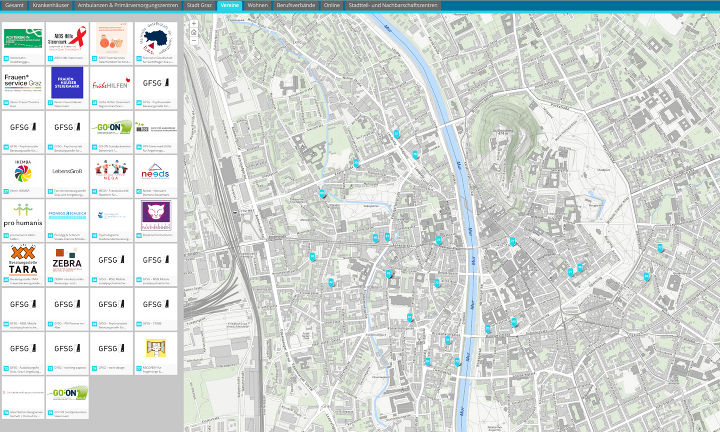The height and width of the screenshot is (432, 720).
Task: Open the card with the blue Styria map logo
Action: coord(156,43)
